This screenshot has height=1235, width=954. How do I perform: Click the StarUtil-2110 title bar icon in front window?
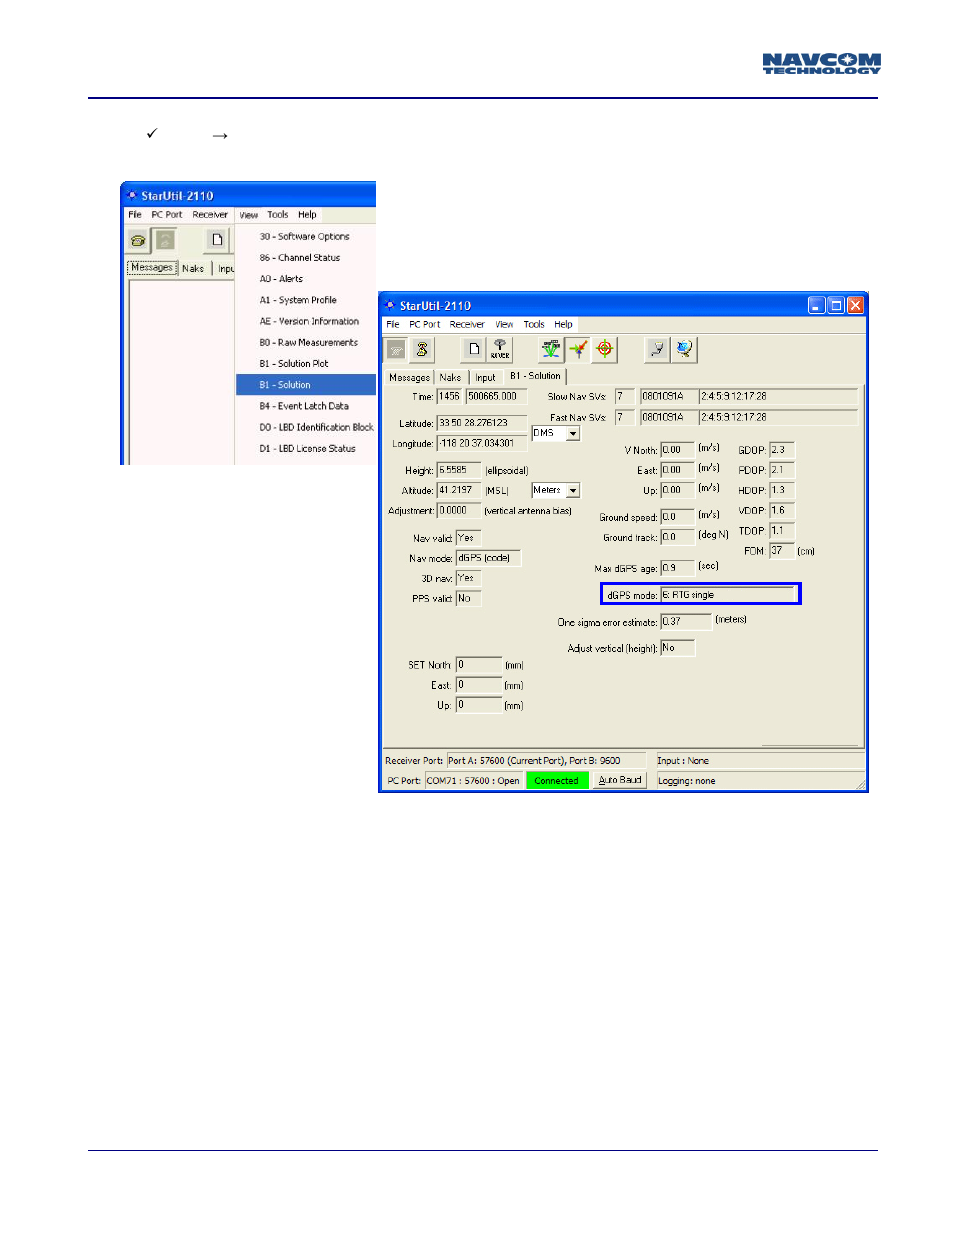[x=390, y=305]
